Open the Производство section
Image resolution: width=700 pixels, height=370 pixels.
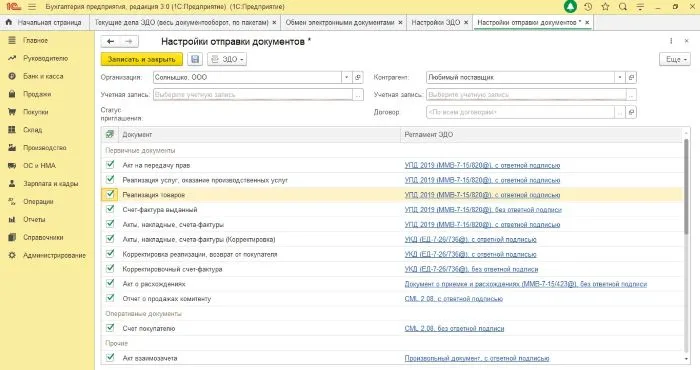click(44, 148)
